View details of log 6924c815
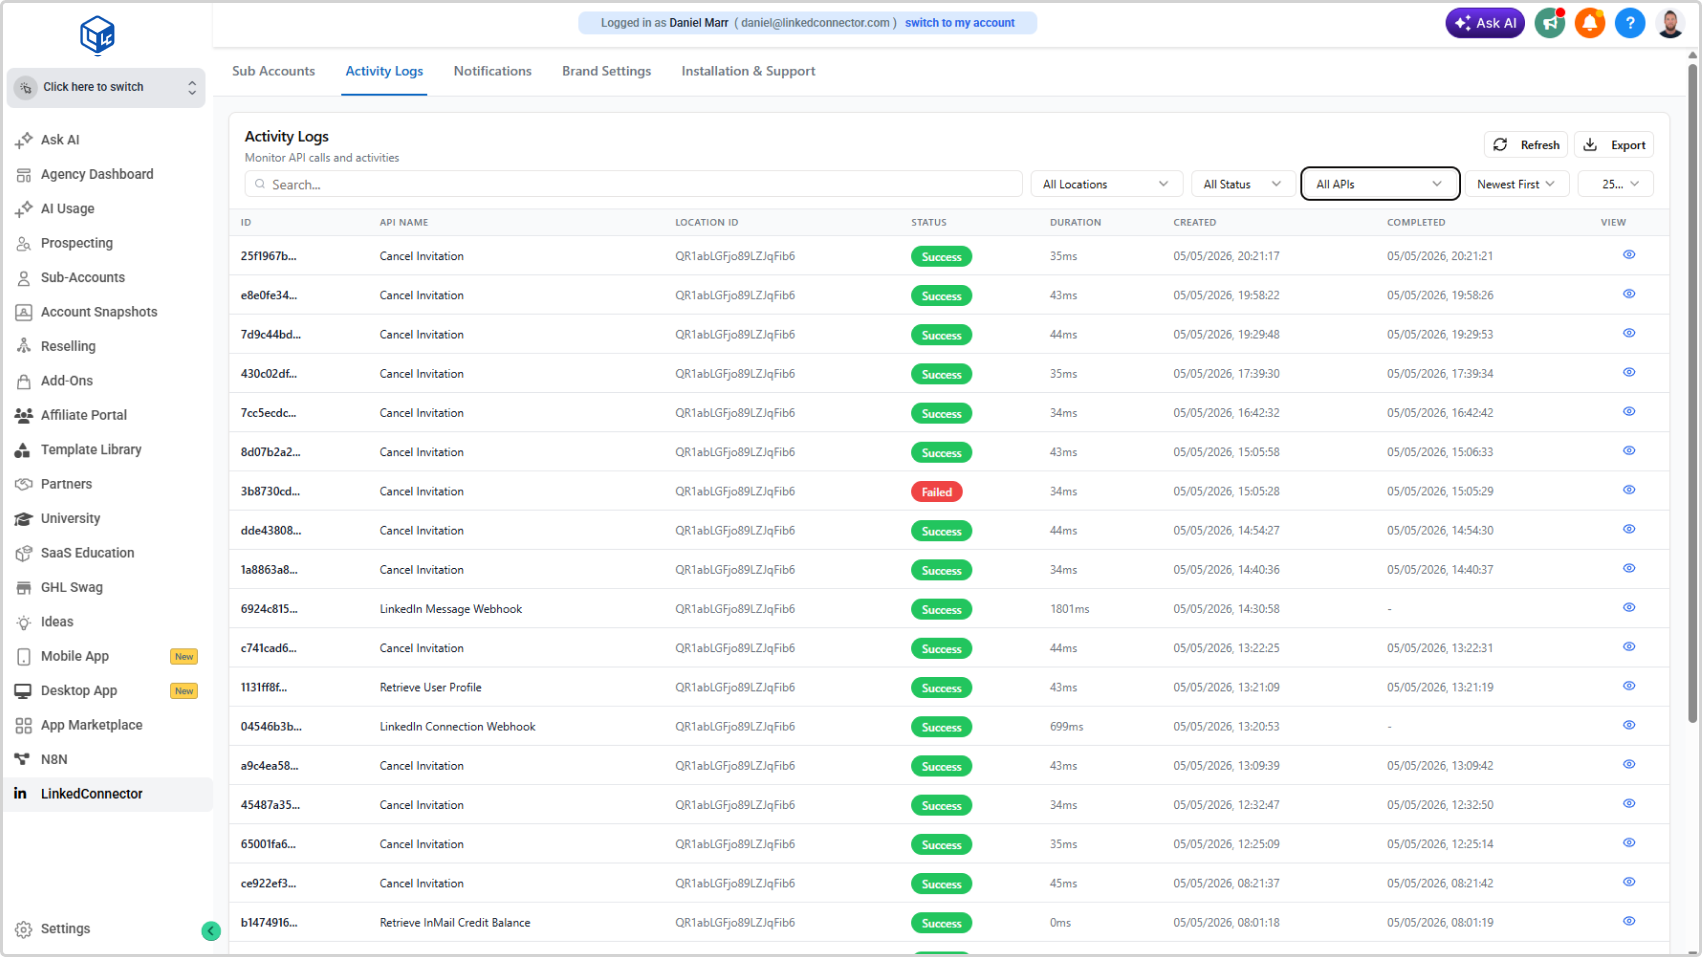The height and width of the screenshot is (957, 1702). click(x=1629, y=608)
